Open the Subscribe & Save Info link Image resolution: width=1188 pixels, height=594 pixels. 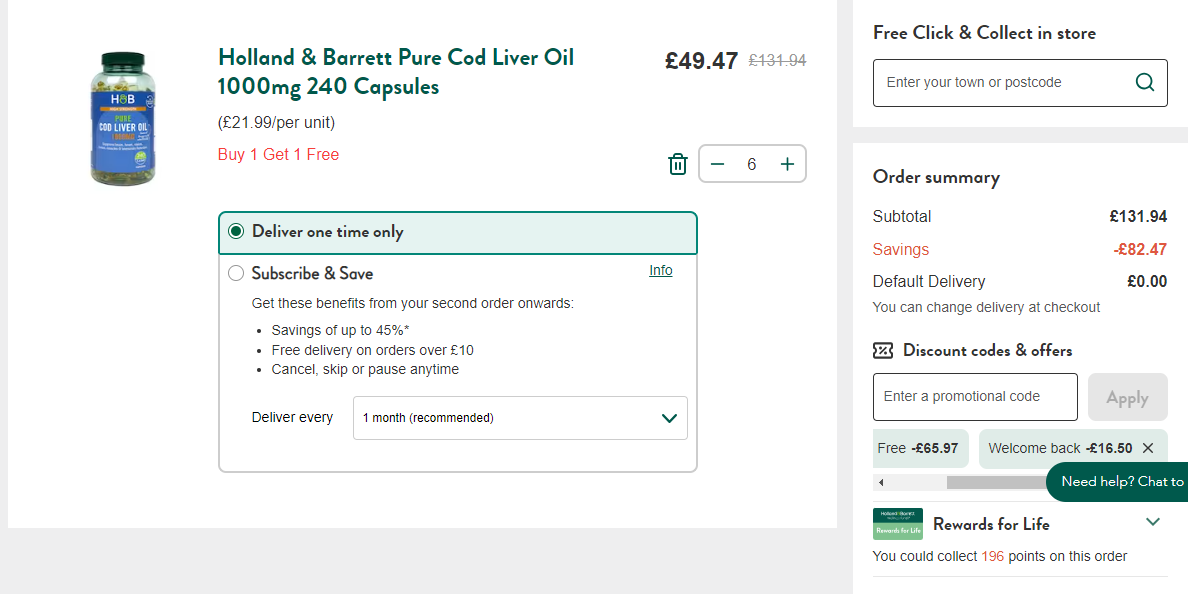tap(661, 270)
